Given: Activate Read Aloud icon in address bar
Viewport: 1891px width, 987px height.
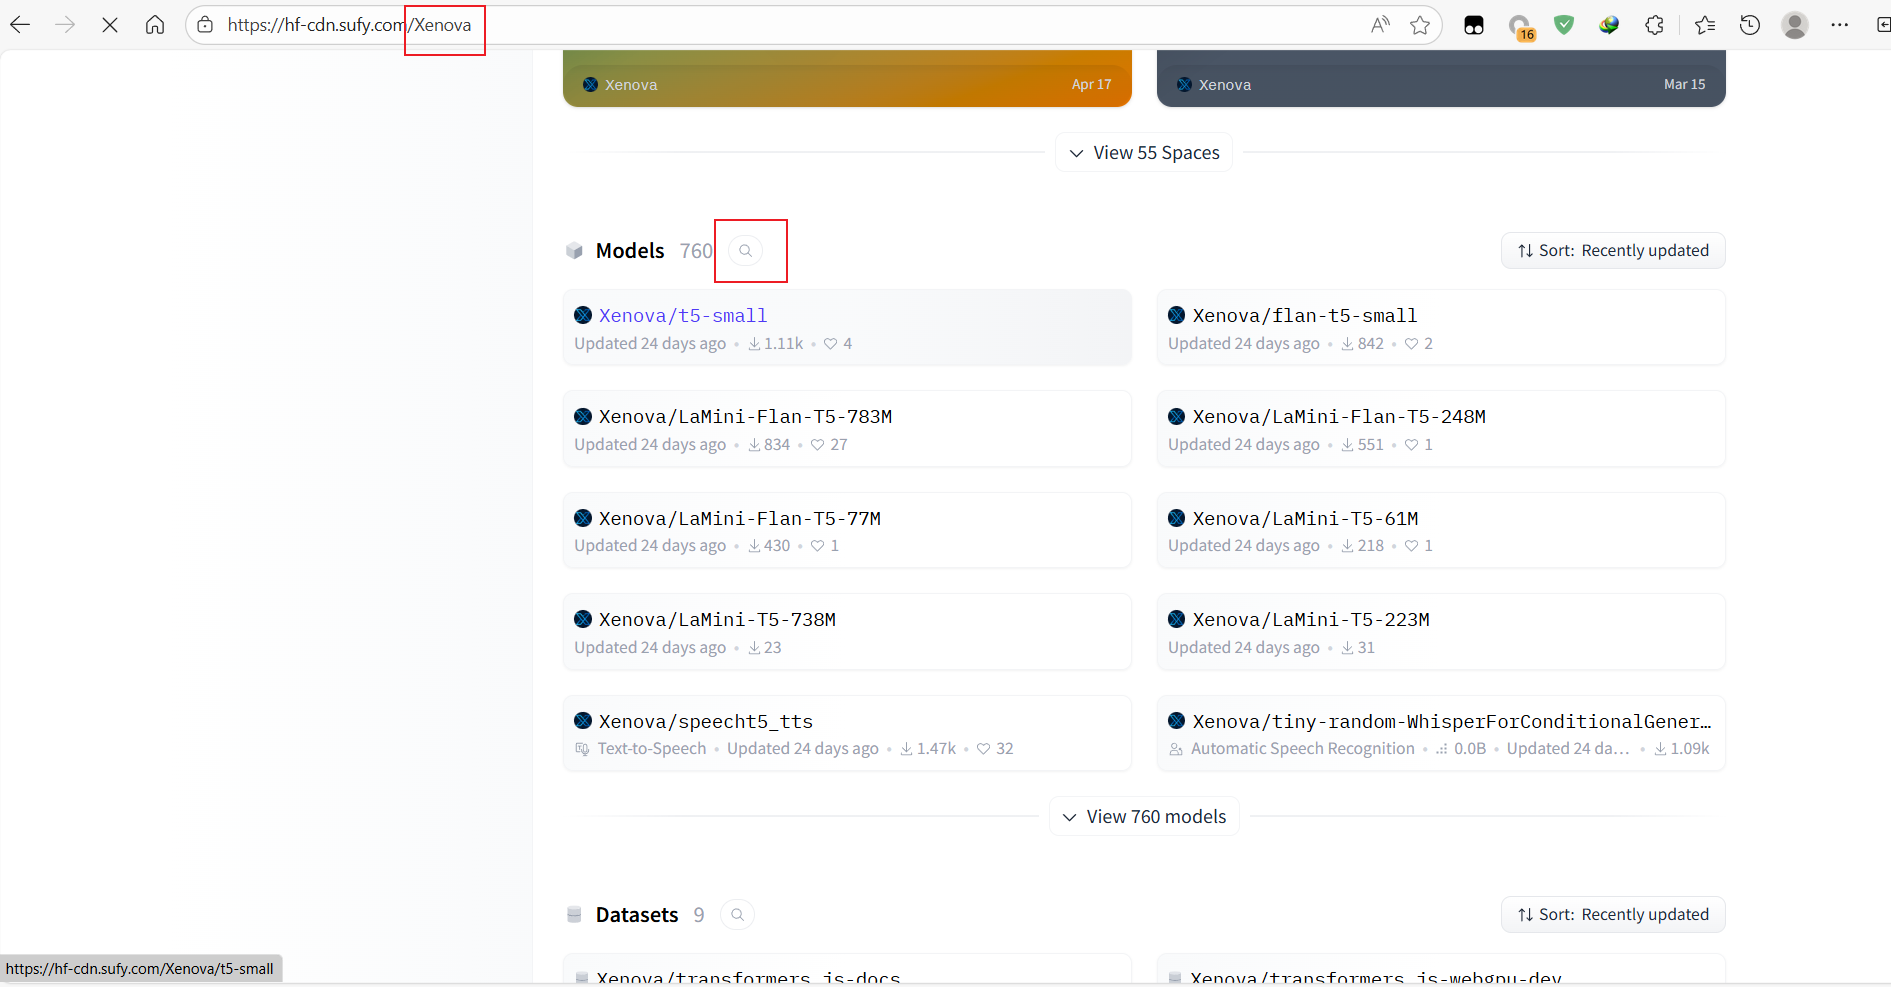Looking at the screenshot, I should pos(1380,25).
